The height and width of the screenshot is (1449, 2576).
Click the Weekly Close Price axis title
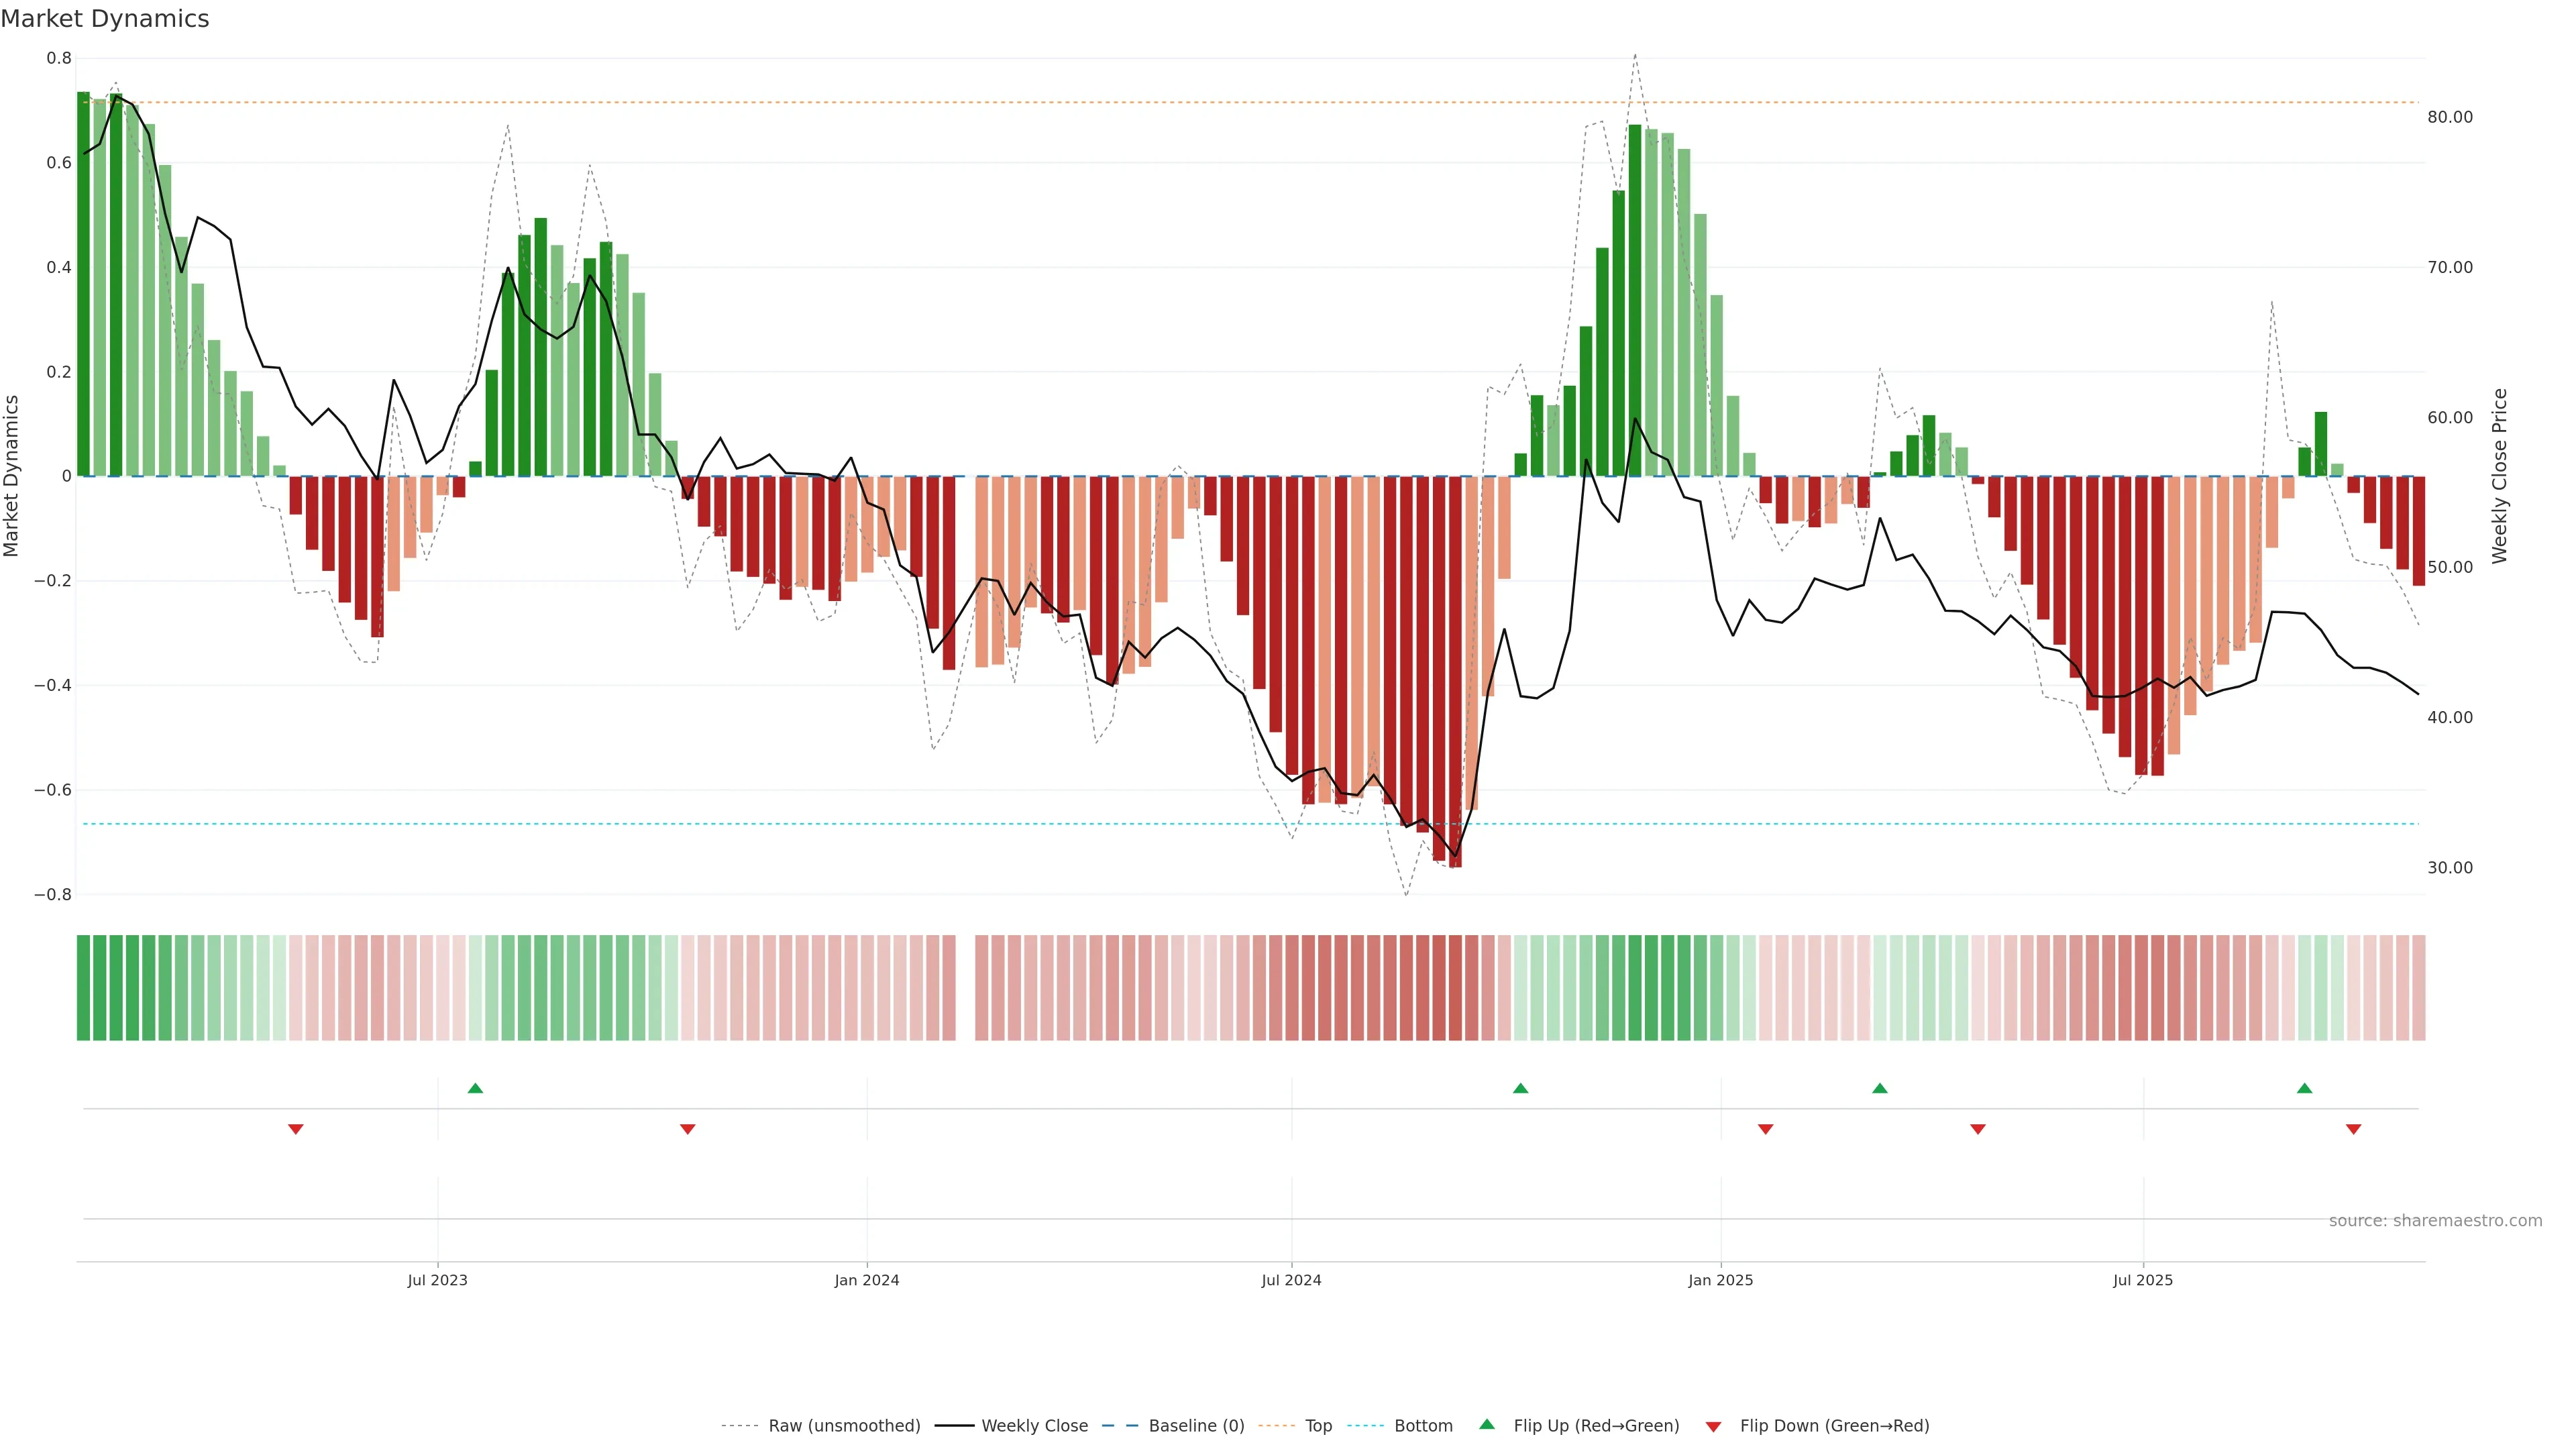[2499, 476]
